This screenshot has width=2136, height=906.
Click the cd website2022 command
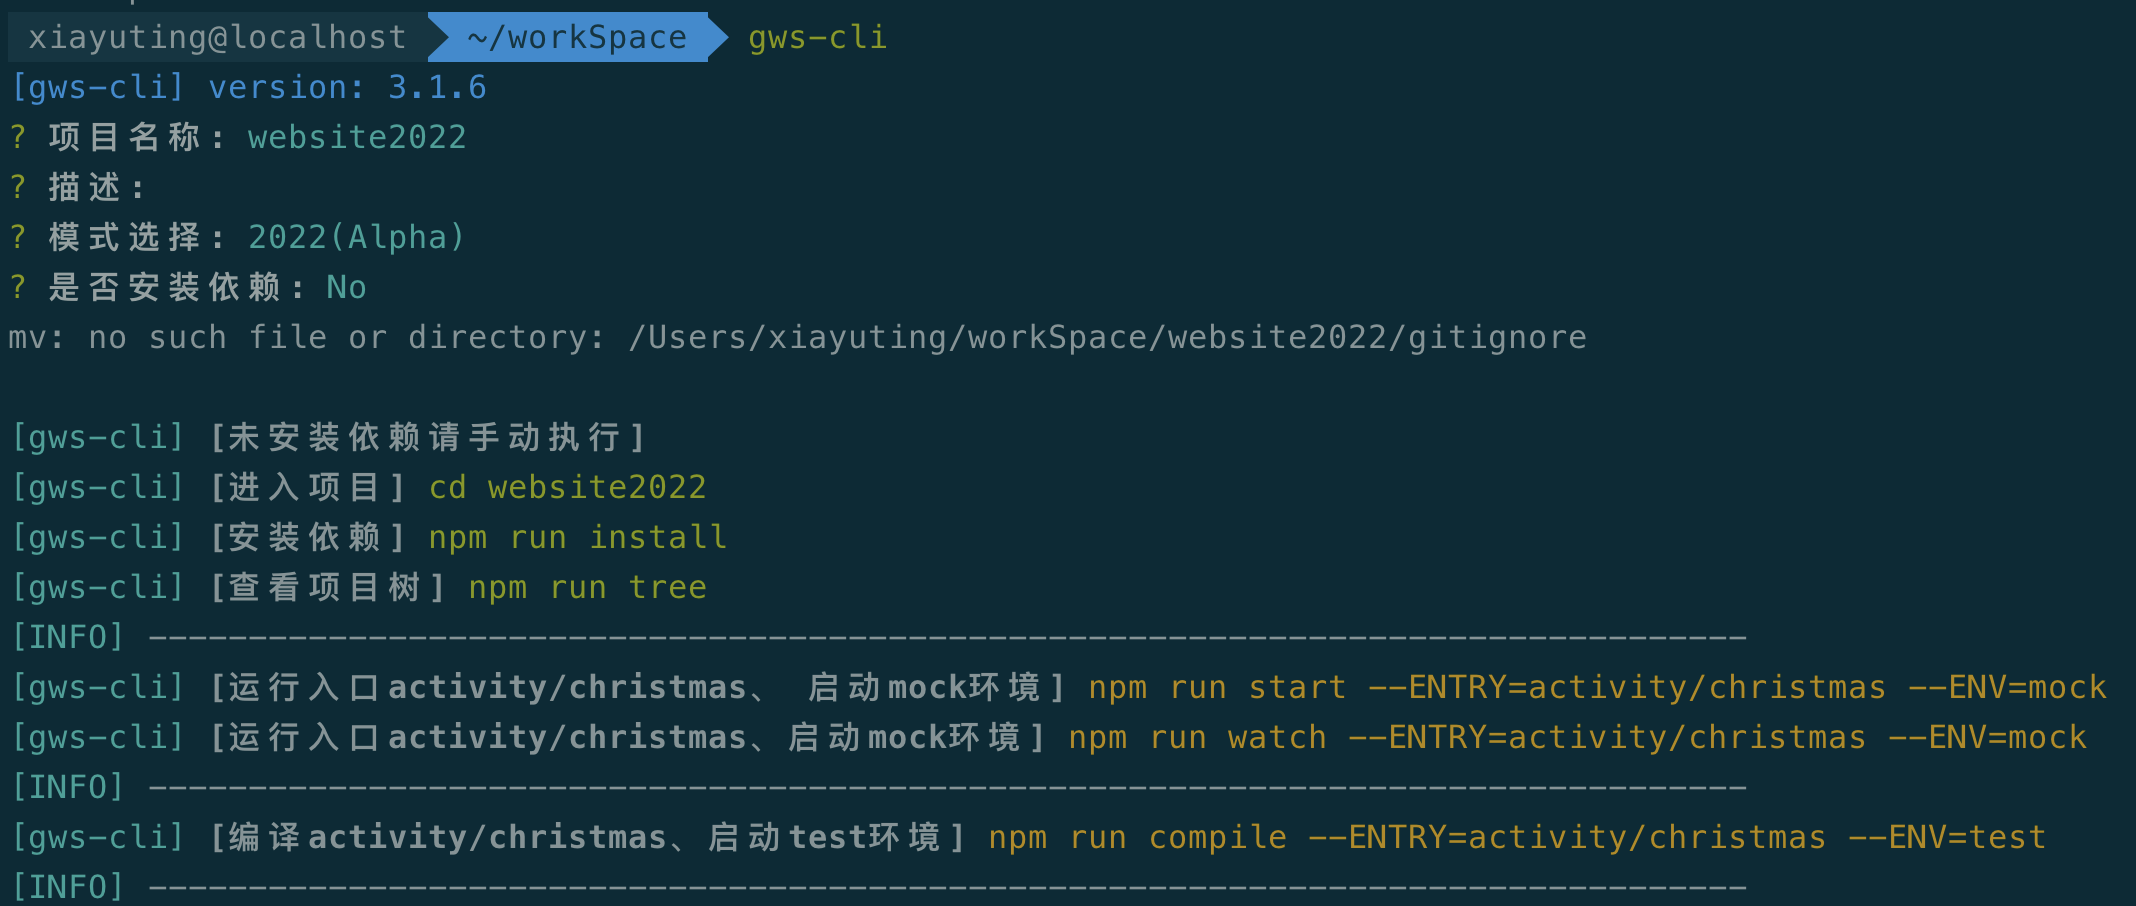(x=567, y=487)
